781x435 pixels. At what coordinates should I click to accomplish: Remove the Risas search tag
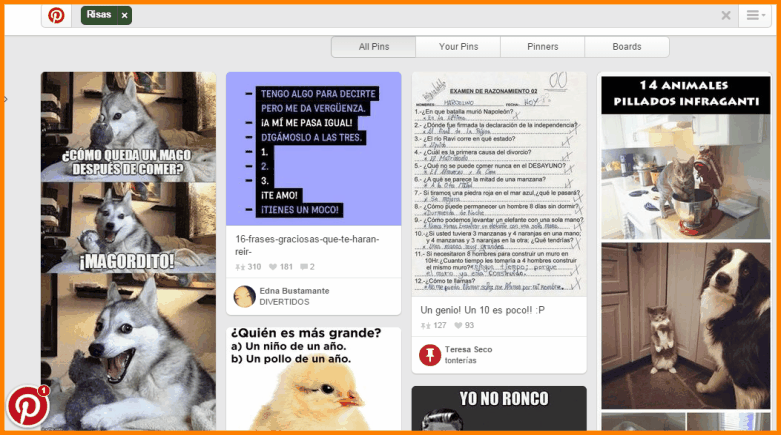(125, 16)
